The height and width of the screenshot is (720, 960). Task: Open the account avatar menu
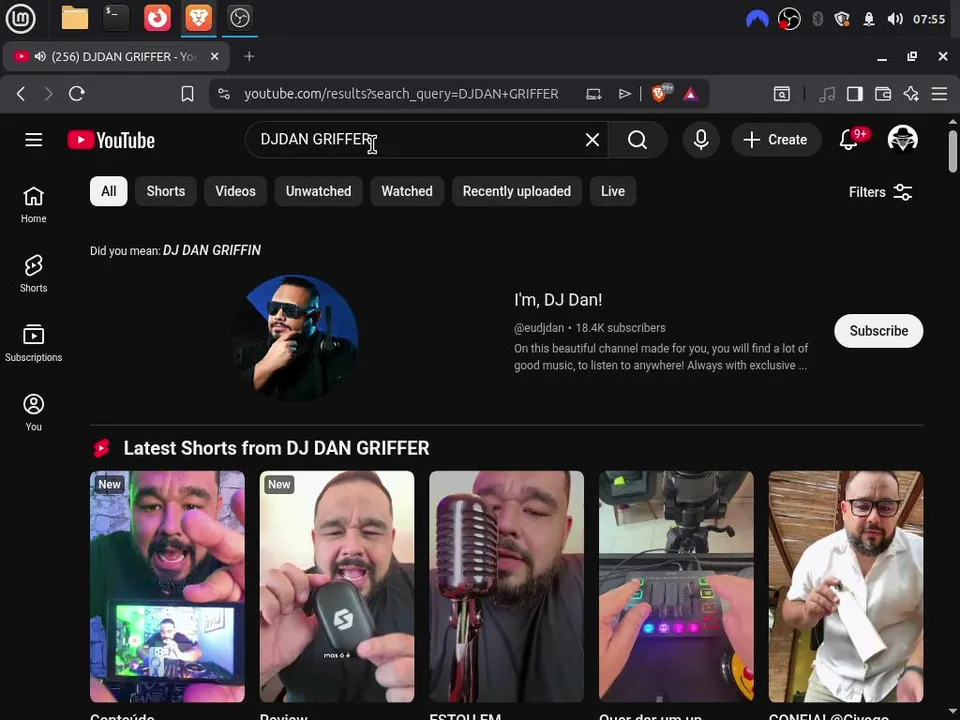click(x=902, y=139)
